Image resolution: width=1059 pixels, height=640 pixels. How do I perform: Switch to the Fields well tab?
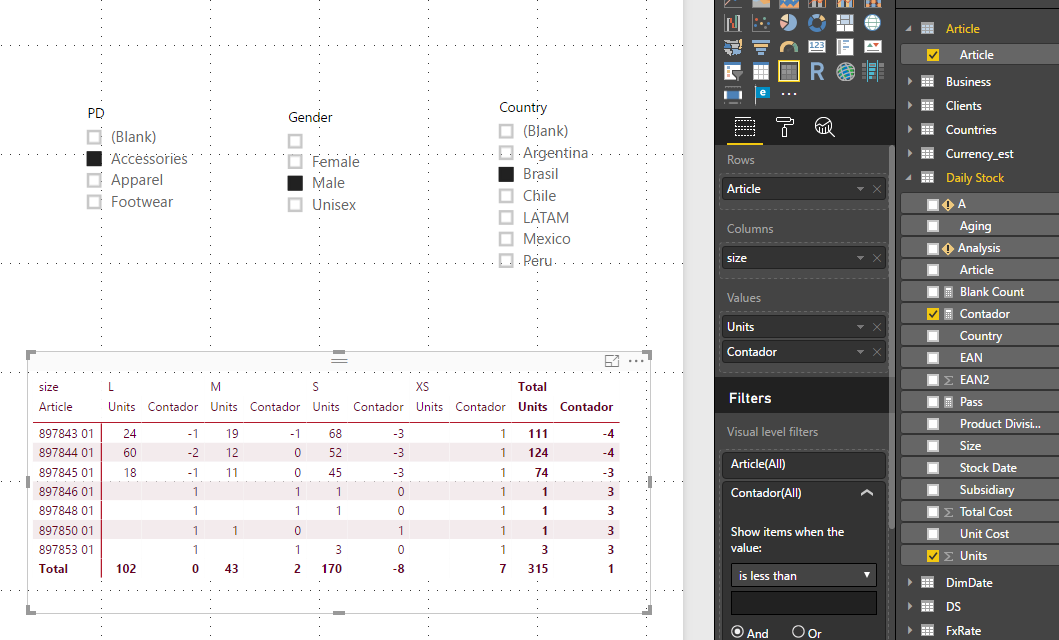click(x=745, y=127)
